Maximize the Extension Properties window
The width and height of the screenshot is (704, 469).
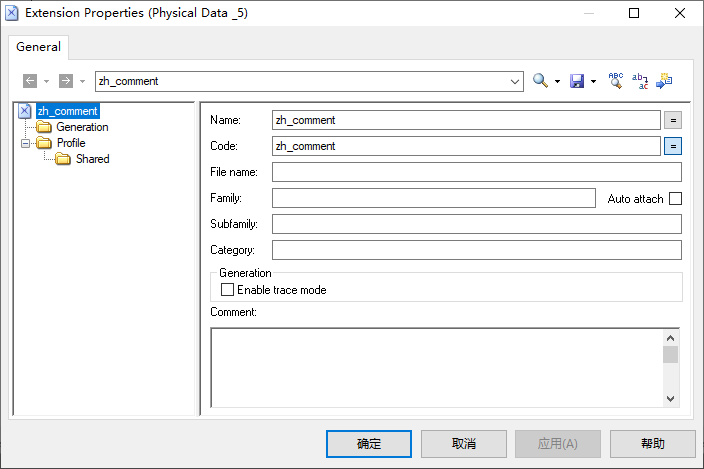pyautogui.click(x=634, y=13)
